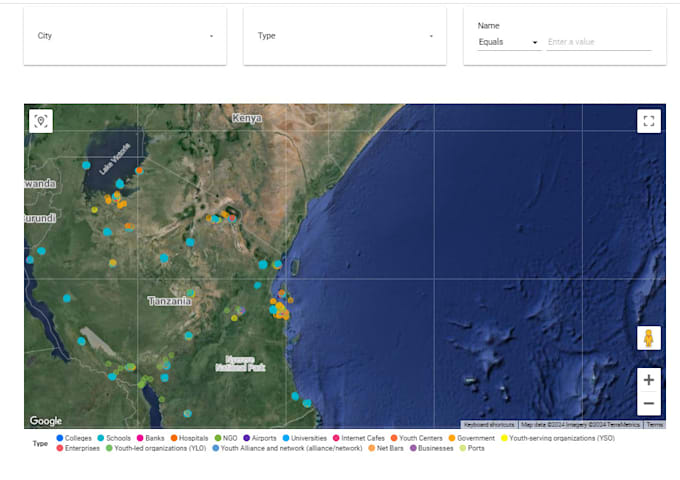Click the Kenya map label
The height and width of the screenshot is (480, 680).
tap(247, 118)
